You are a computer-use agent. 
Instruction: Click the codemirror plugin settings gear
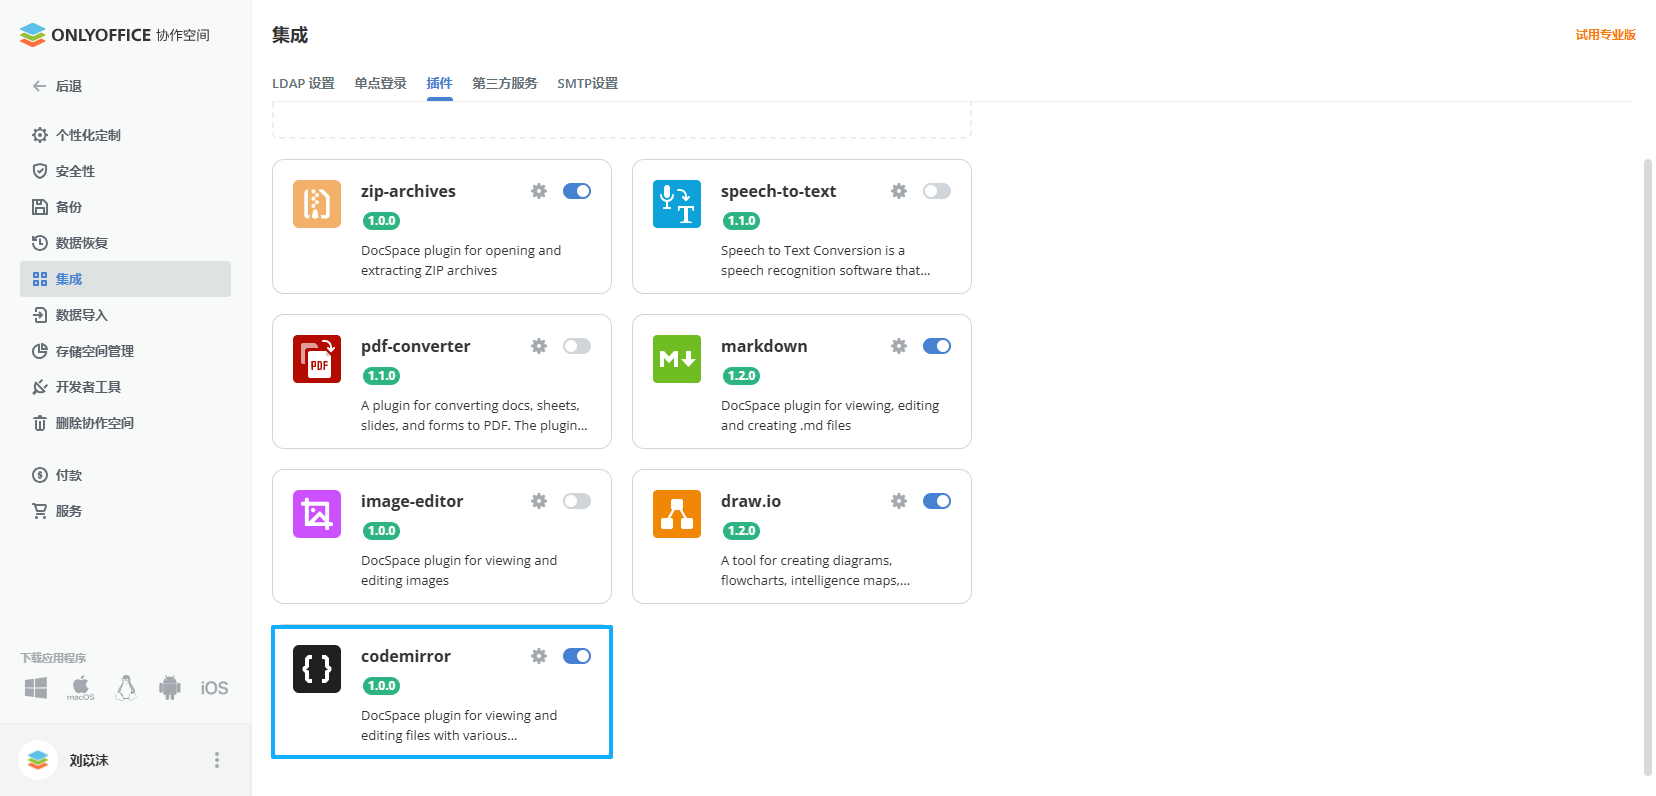pos(539,656)
